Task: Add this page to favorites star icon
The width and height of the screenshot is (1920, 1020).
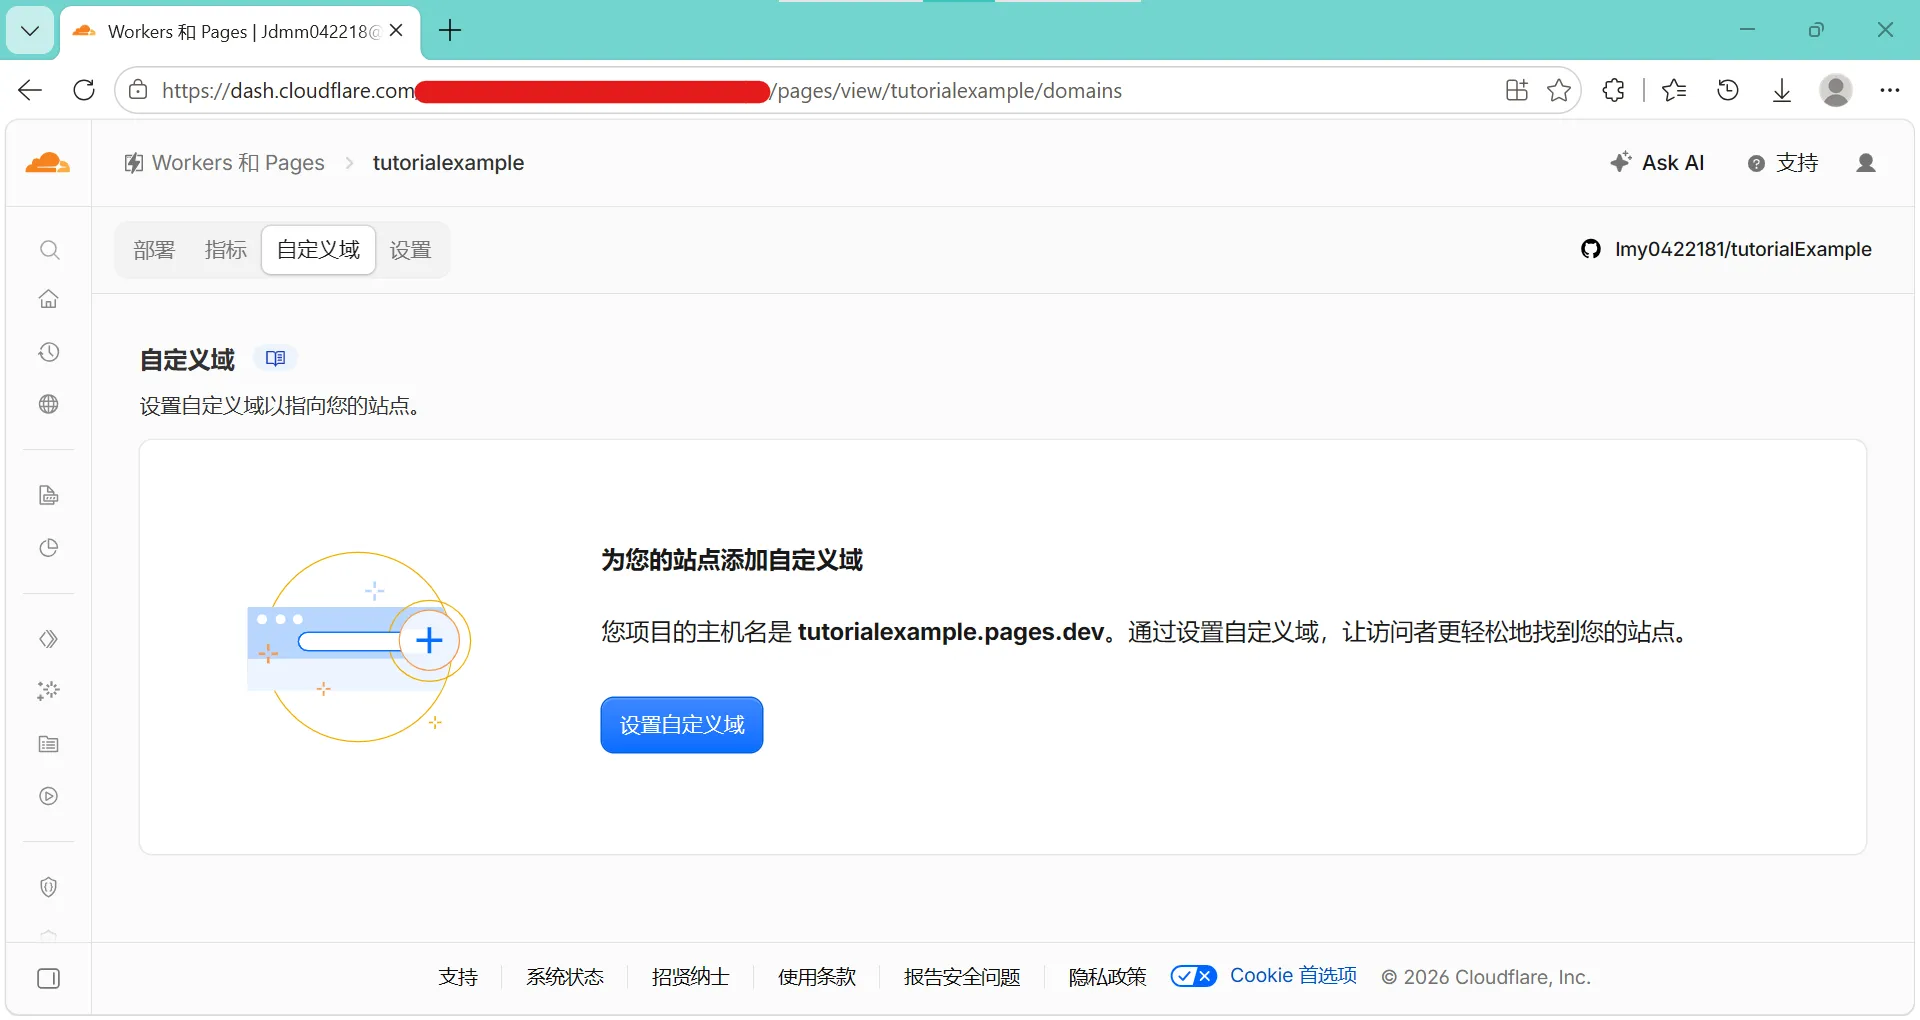Action: point(1558,90)
